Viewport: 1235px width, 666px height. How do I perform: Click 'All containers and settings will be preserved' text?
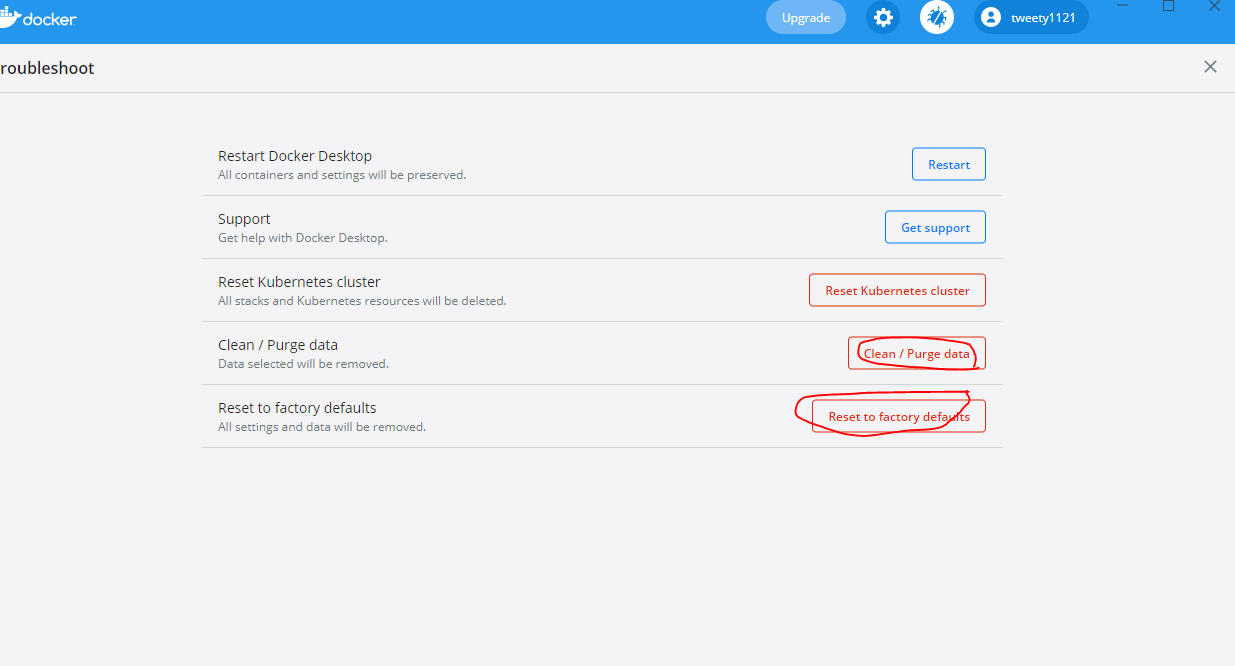(x=342, y=175)
